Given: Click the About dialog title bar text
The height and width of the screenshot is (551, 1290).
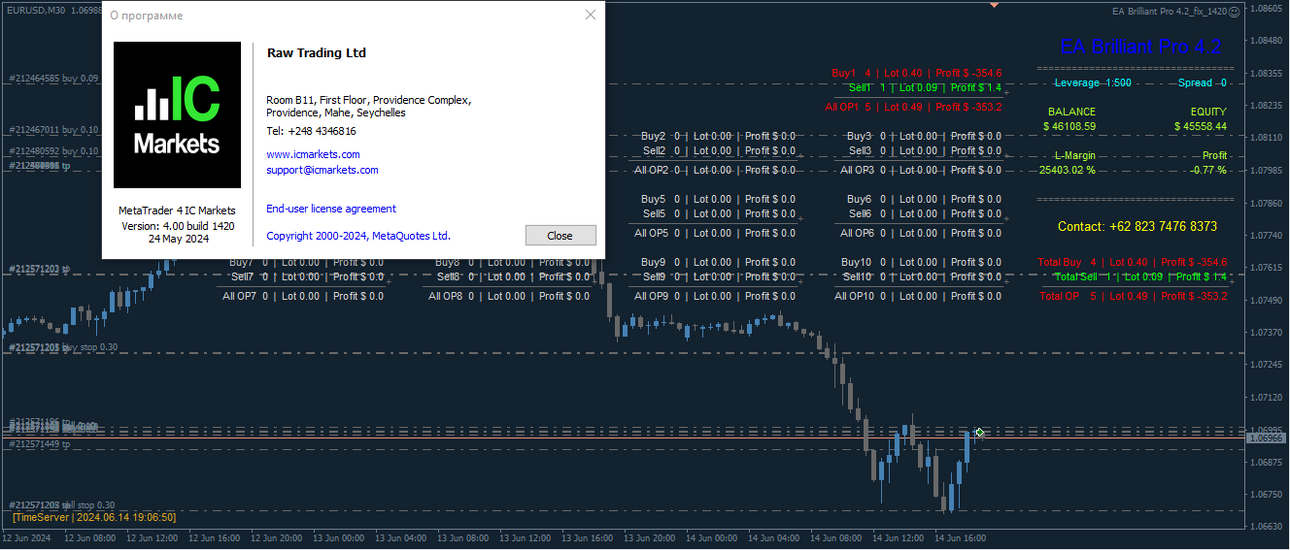Looking at the screenshot, I should coord(146,16).
